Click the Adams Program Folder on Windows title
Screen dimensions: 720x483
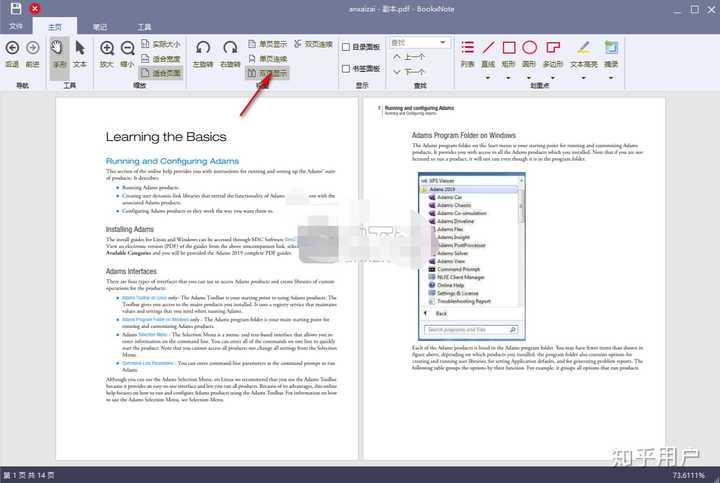pos(464,135)
